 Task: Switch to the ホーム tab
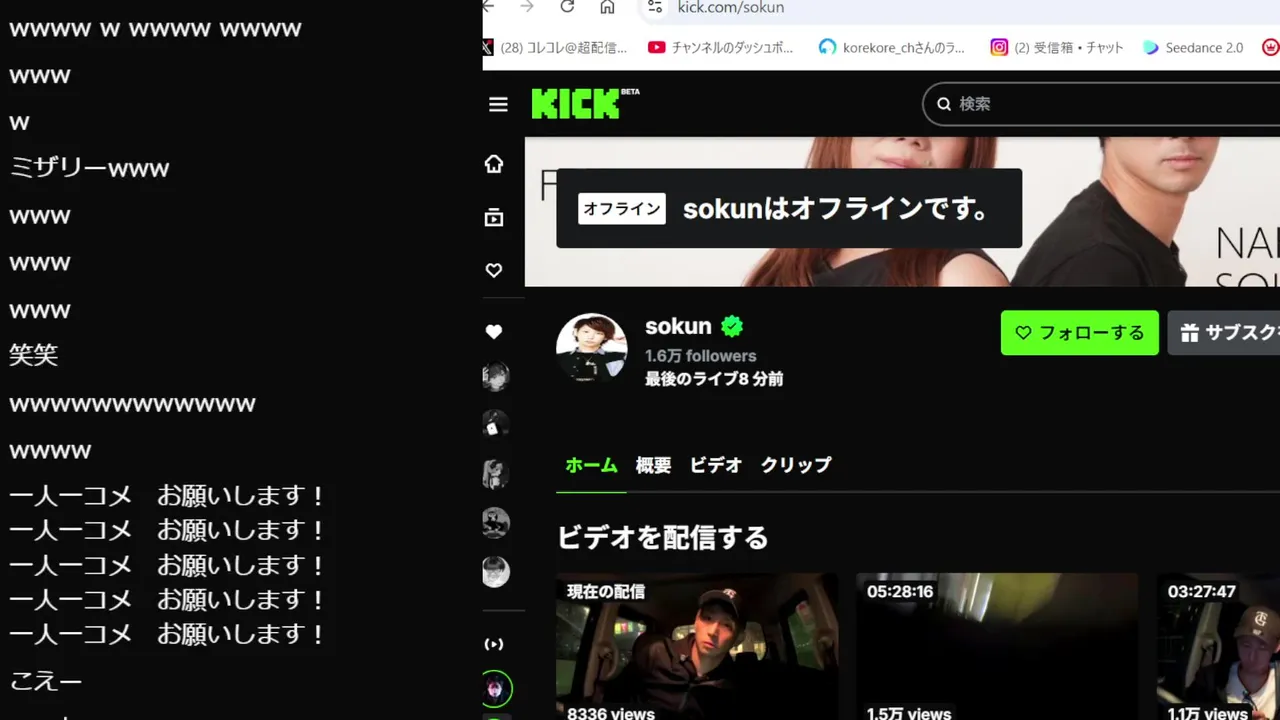pos(591,465)
